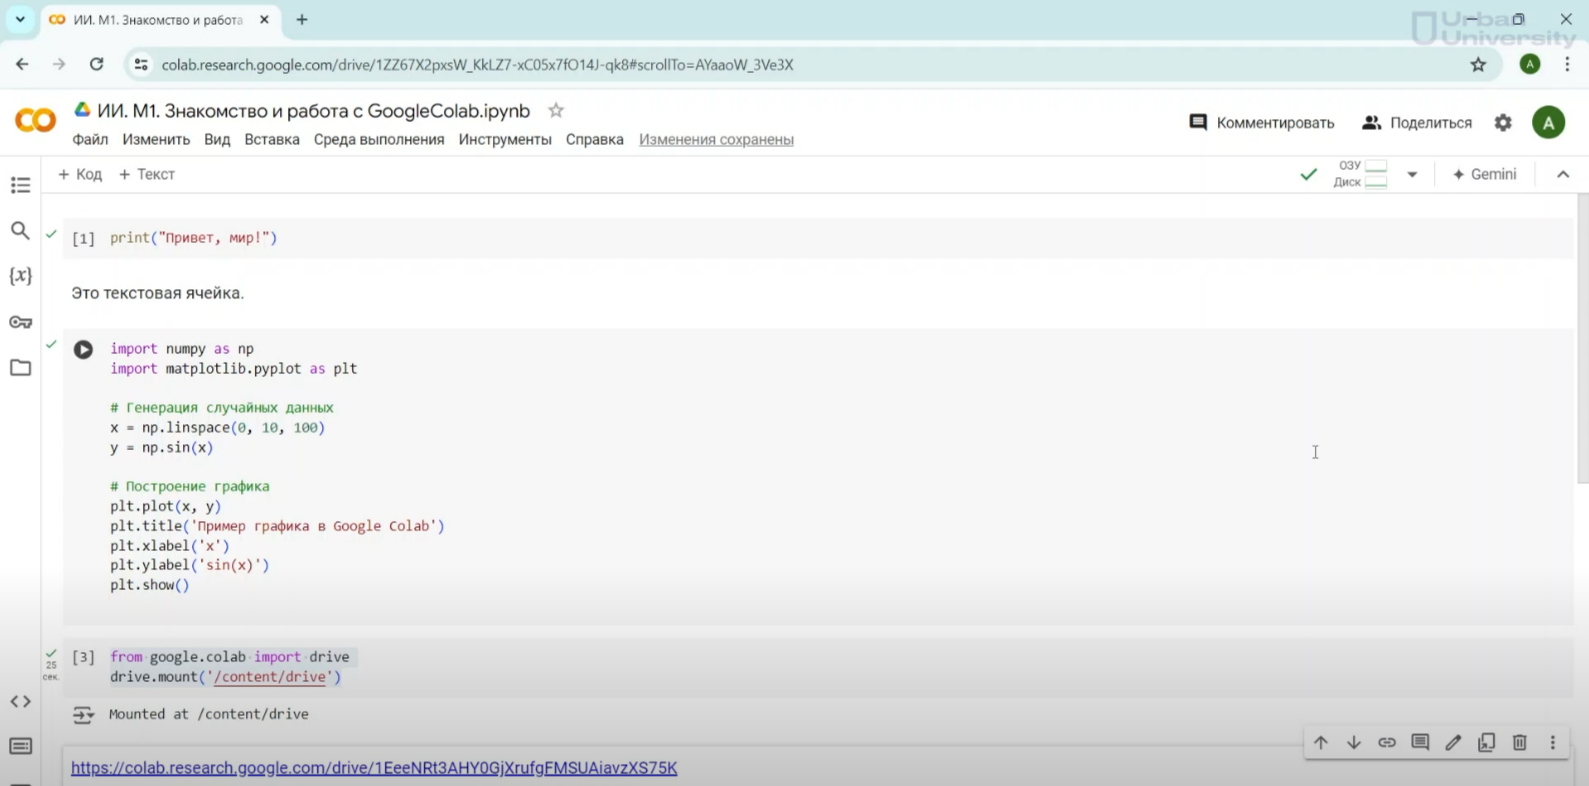1589x786 pixels.
Task: Open the variables inspector panel
Action: click(20, 276)
